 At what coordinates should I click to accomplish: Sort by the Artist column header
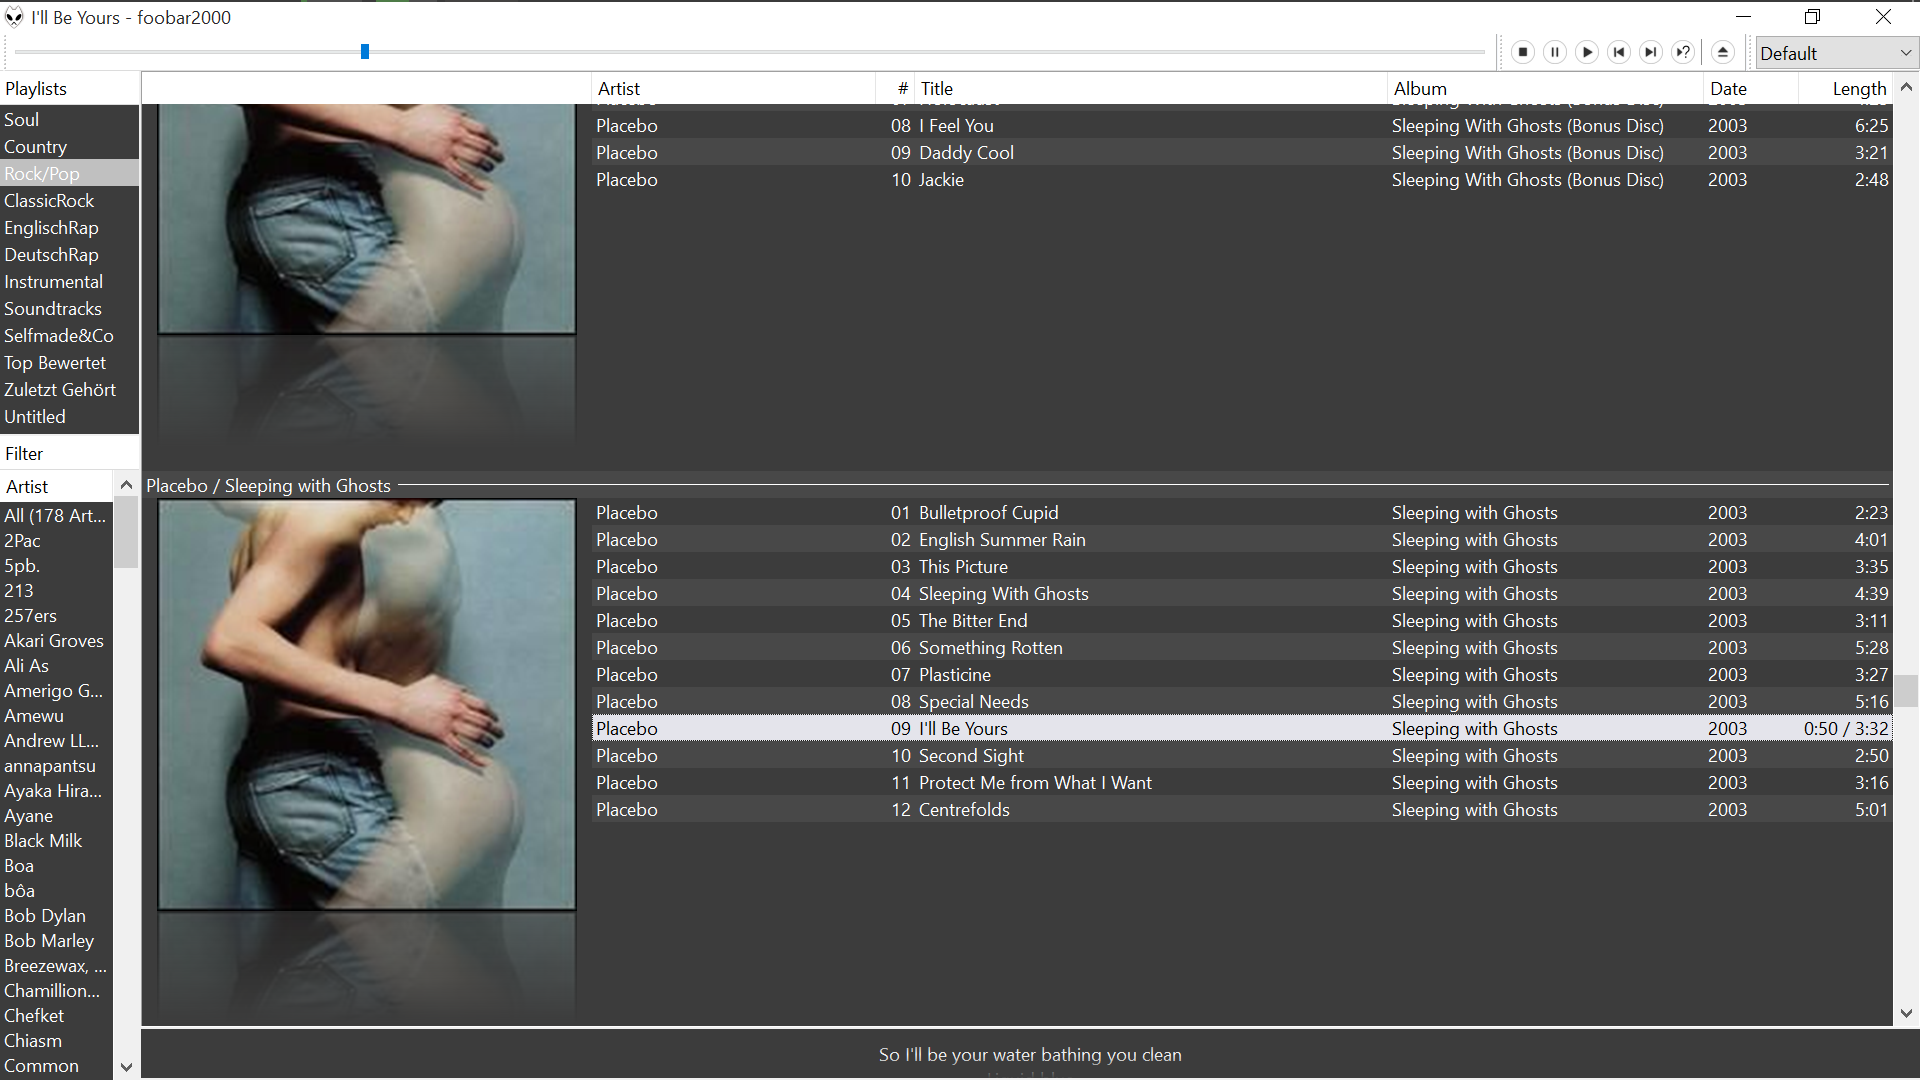click(733, 89)
